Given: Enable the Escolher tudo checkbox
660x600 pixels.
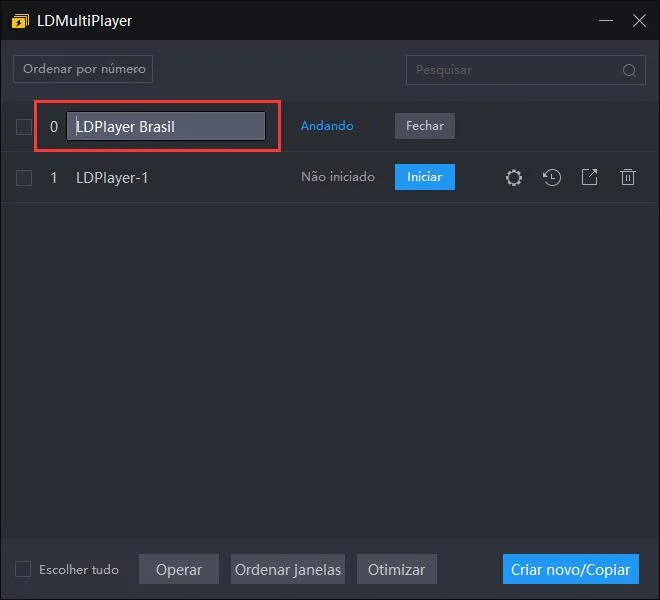Looking at the screenshot, I should click(23, 569).
